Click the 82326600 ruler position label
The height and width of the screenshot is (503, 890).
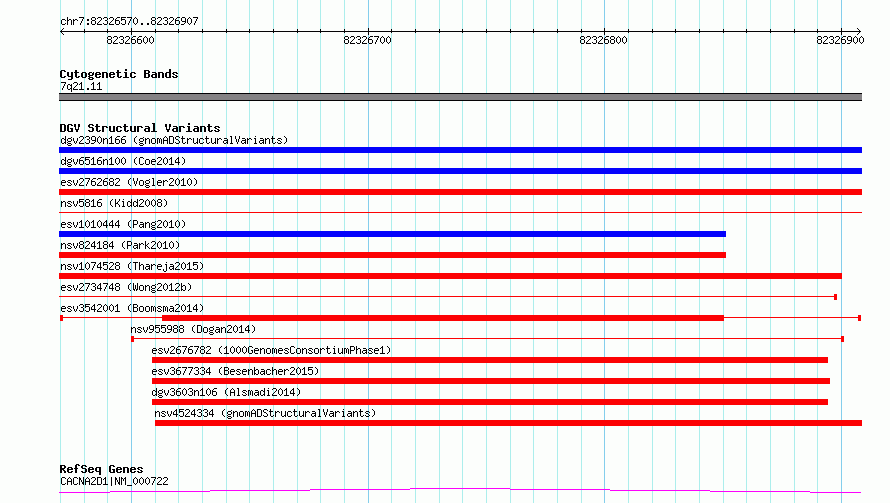[x=130, y=40]
